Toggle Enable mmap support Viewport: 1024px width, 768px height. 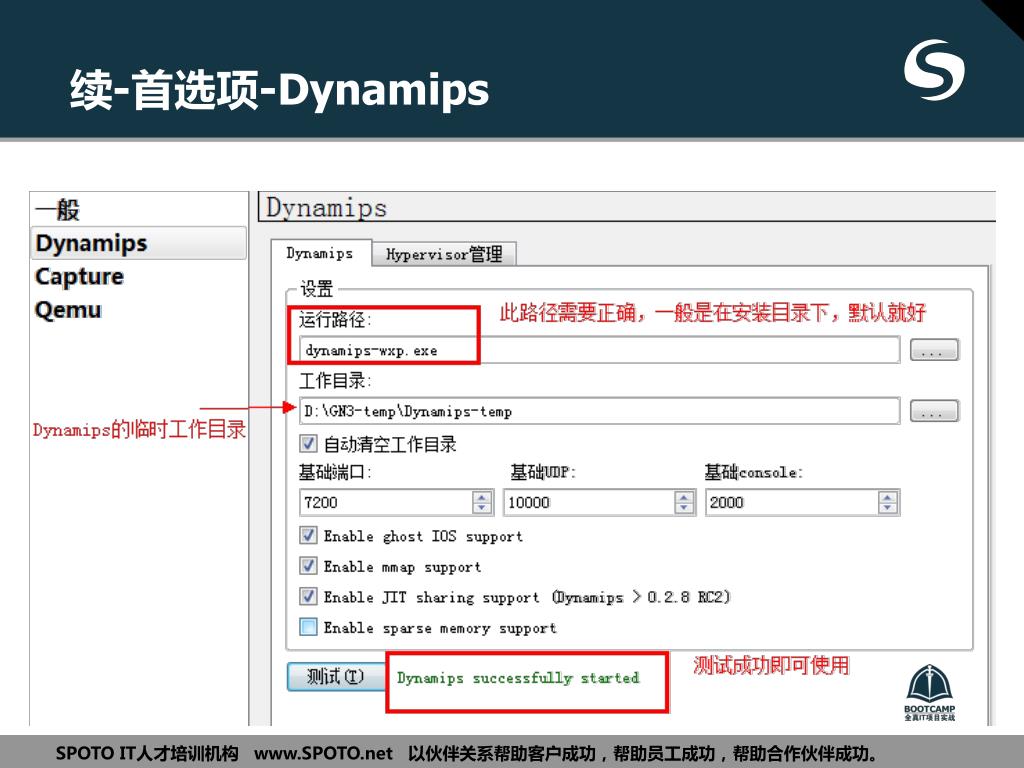coord(308,566)
